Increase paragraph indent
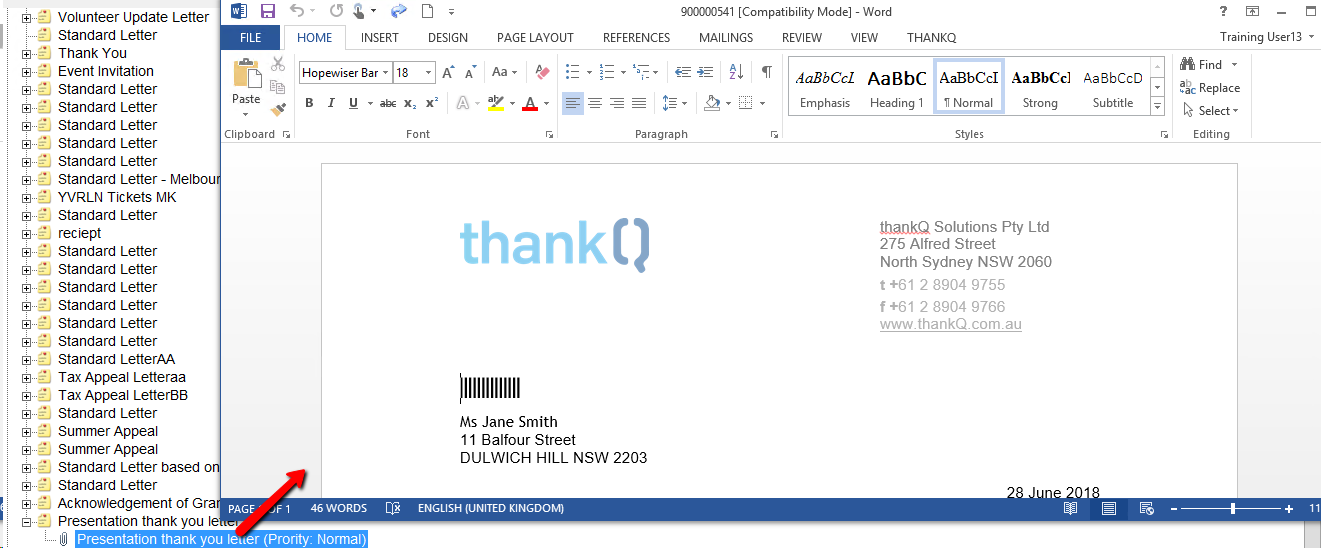This screenshot has height=548, width=1321. click(706, 72)
